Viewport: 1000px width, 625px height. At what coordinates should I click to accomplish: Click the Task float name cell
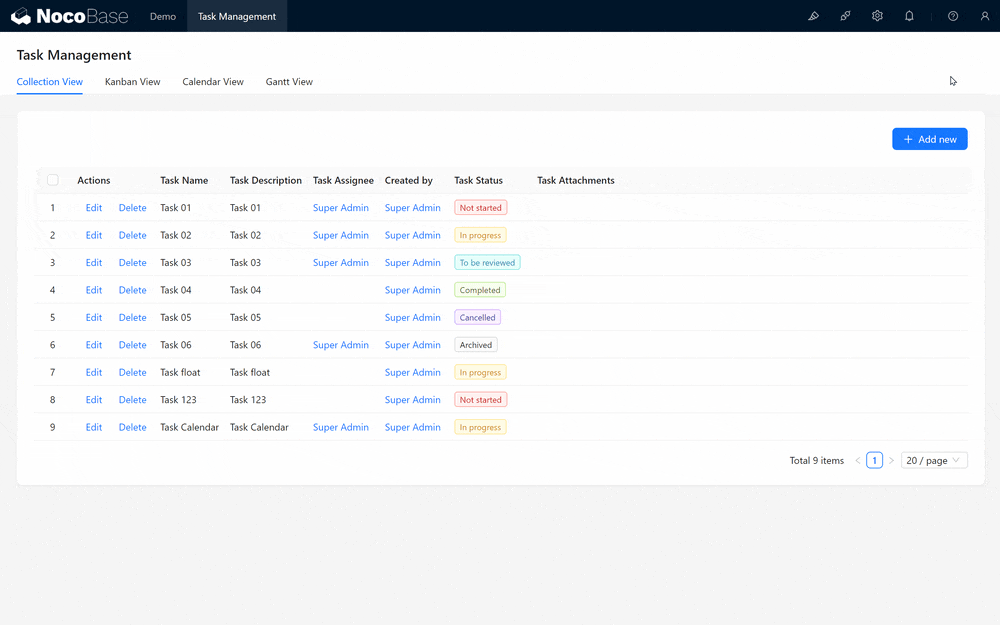click(x=180, y=372)
